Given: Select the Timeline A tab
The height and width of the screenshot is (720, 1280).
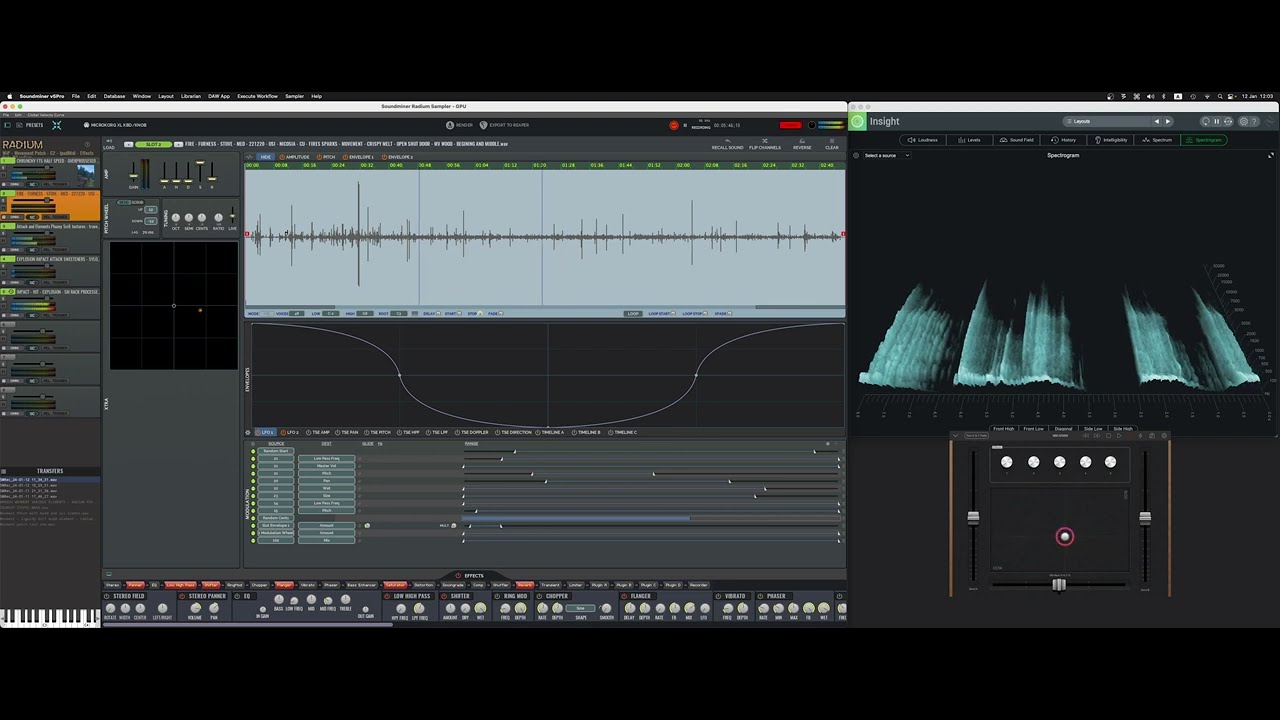Looking at the screenshot, I should 551,432.
